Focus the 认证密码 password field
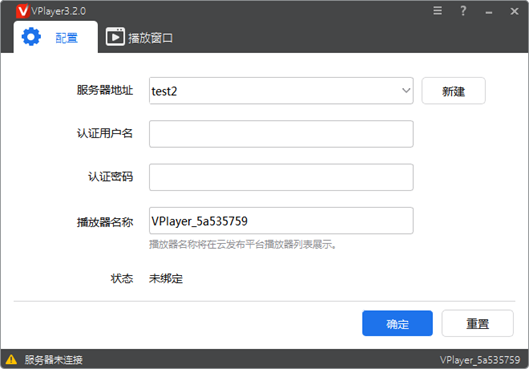This screenshot has width=529, height=369. click(x=281, y=177)
